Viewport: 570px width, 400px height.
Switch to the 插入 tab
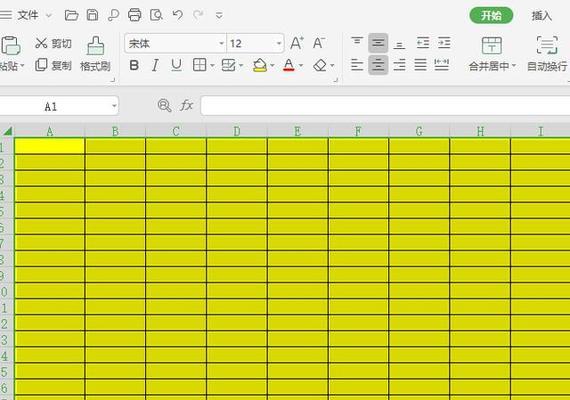542,16
